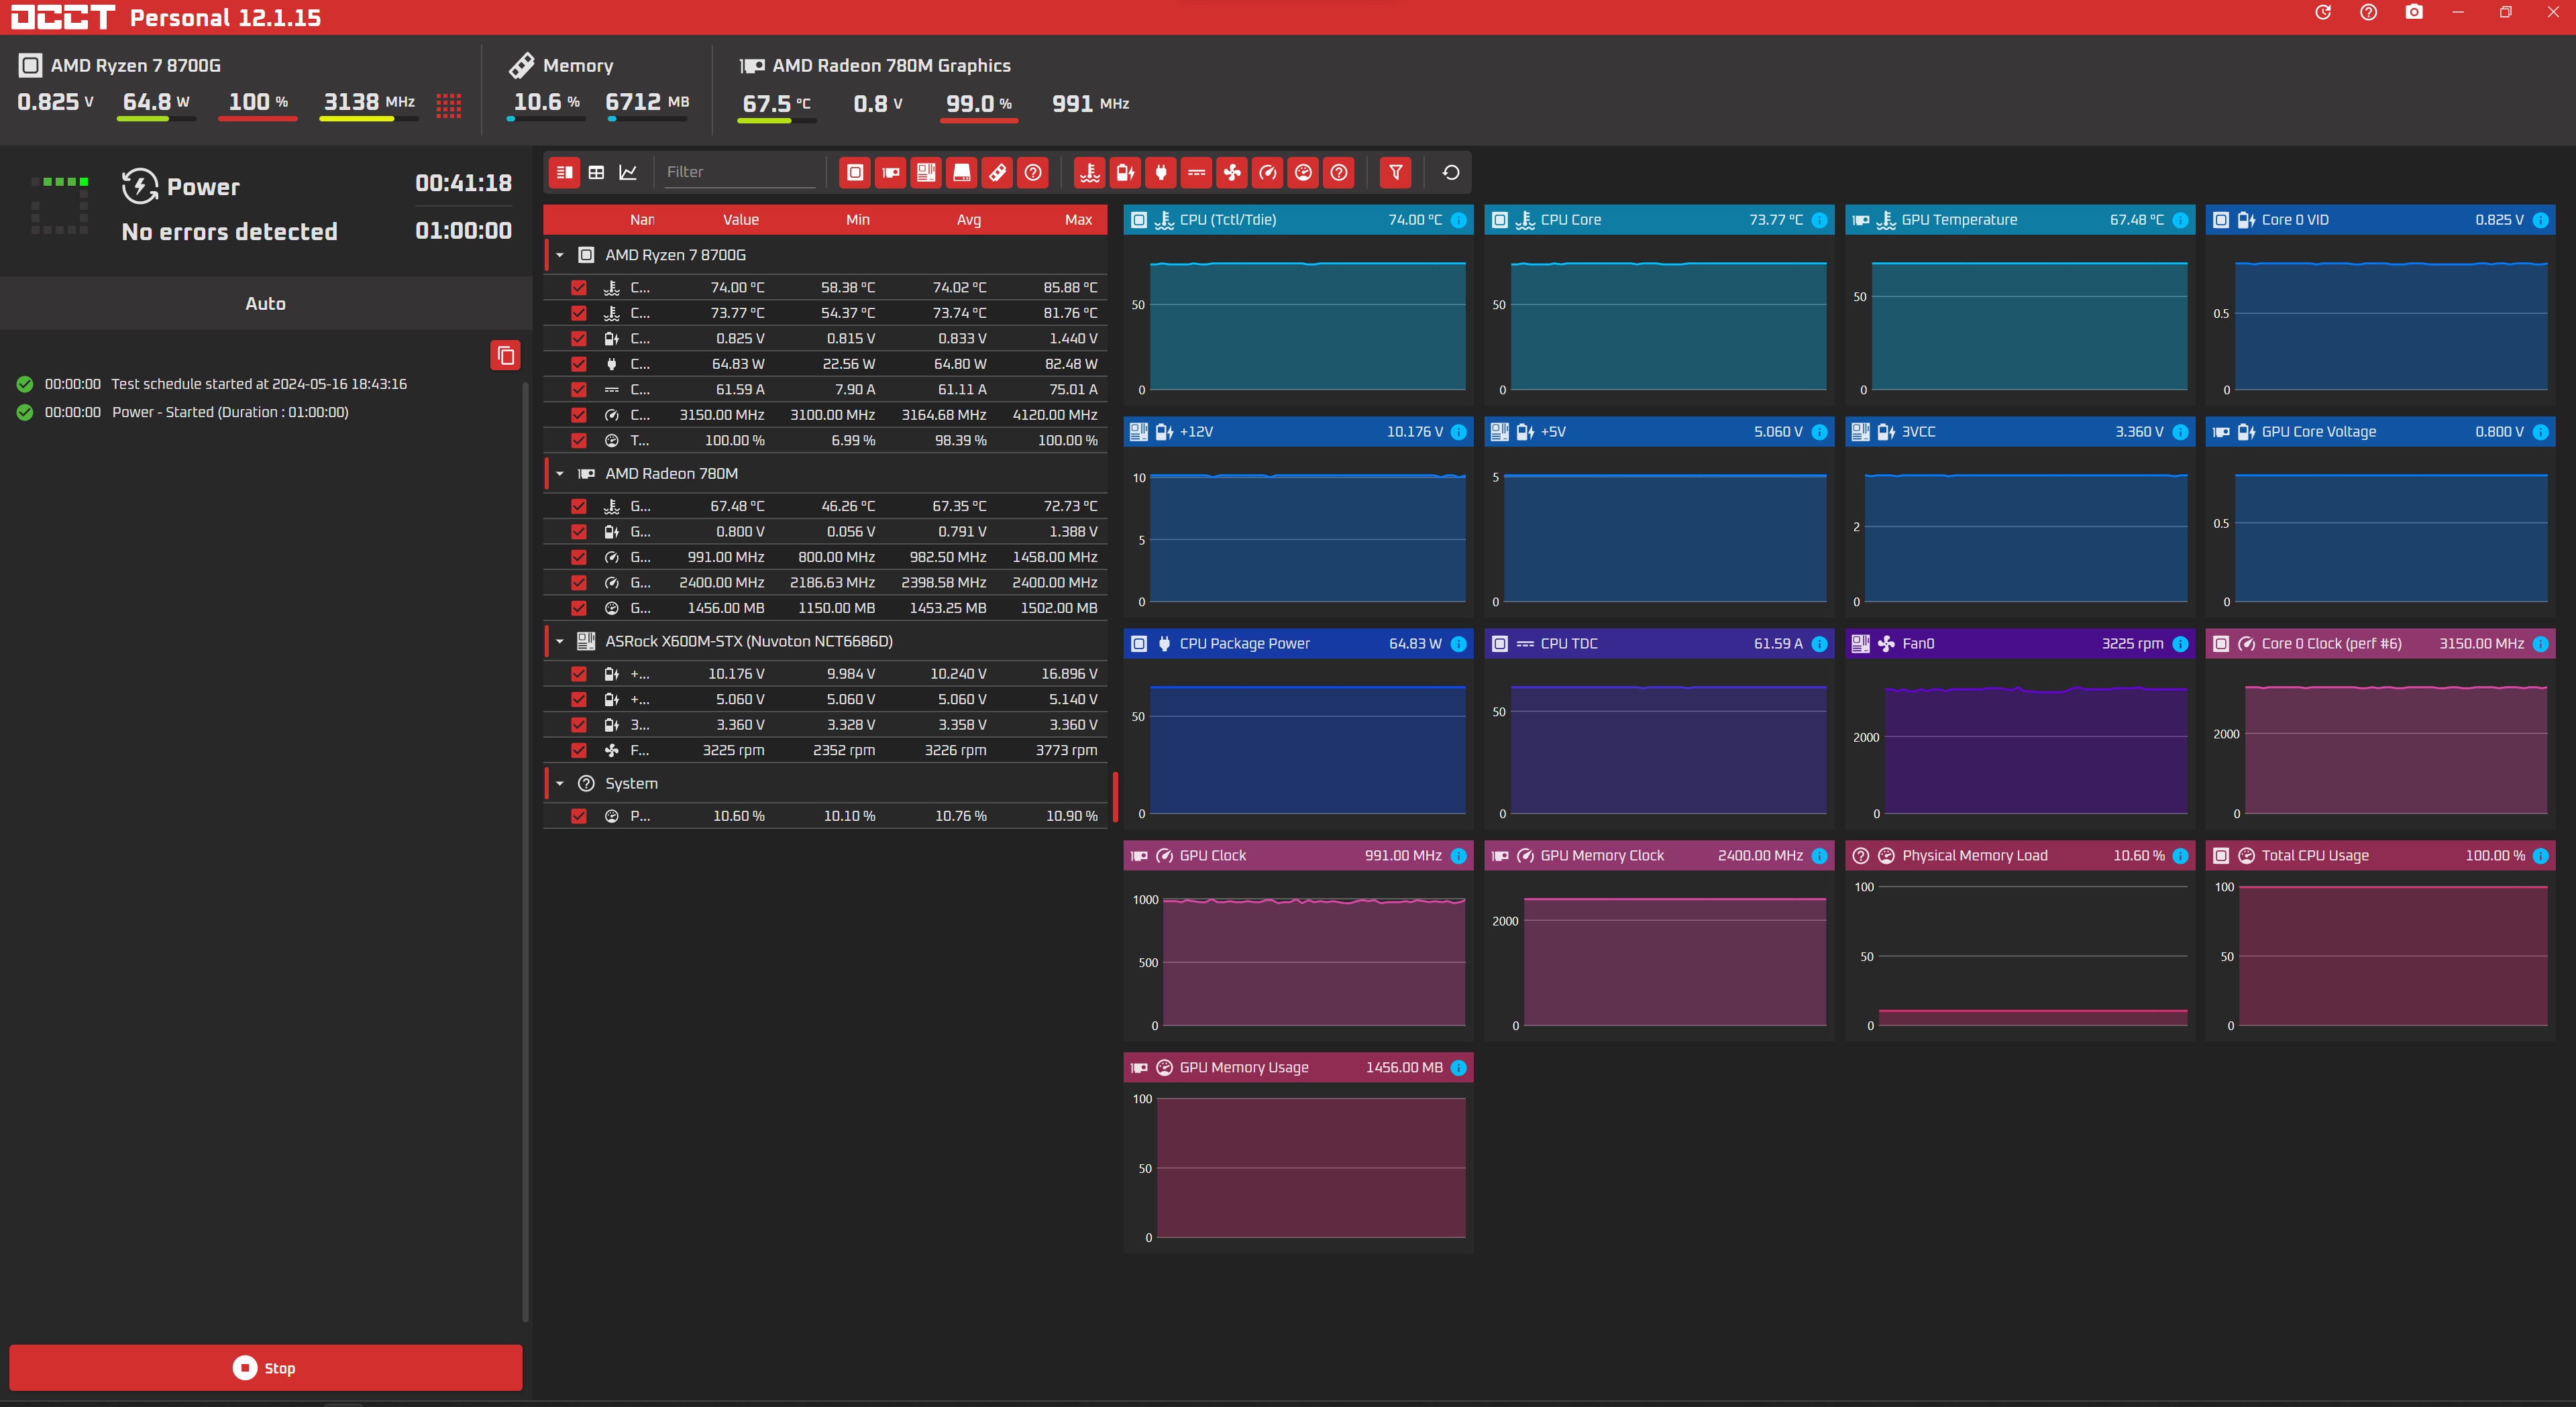2576x1407 pixels.
Task: Switch to combined table and graph view
Action: tap(565, 172)
